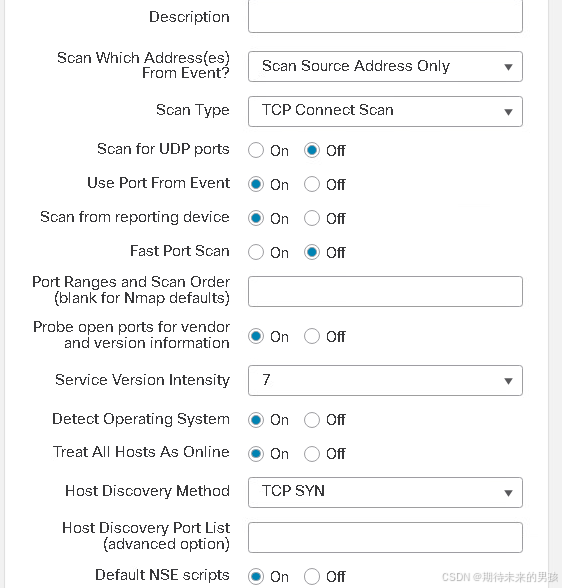
Task: Open Service Version Intensity dropdown
Action: (x=385, y=381)
